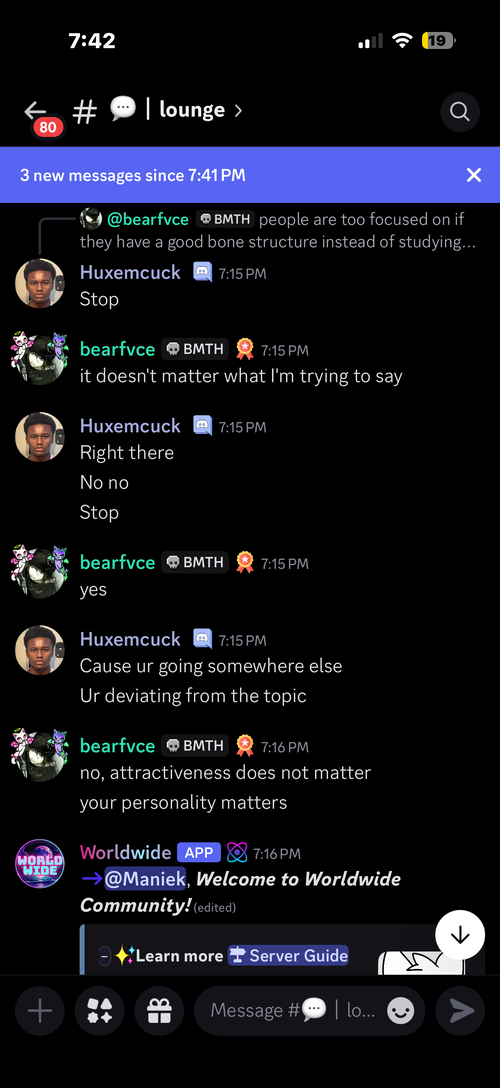The width and height of the screenshot is (500, 1088).
Task: Open the gift icon
Action: [x=159, y=1011]
